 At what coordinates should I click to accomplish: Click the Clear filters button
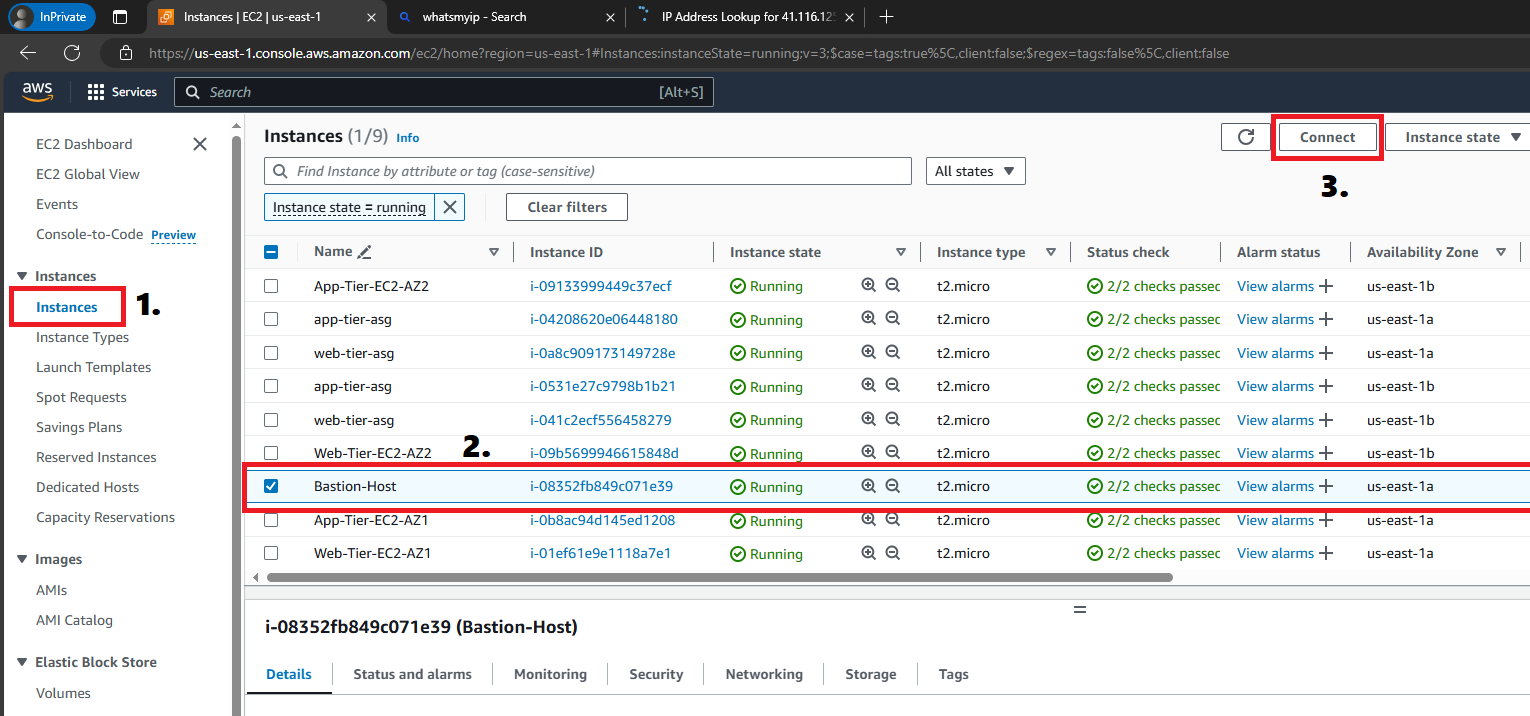(567, 207)
